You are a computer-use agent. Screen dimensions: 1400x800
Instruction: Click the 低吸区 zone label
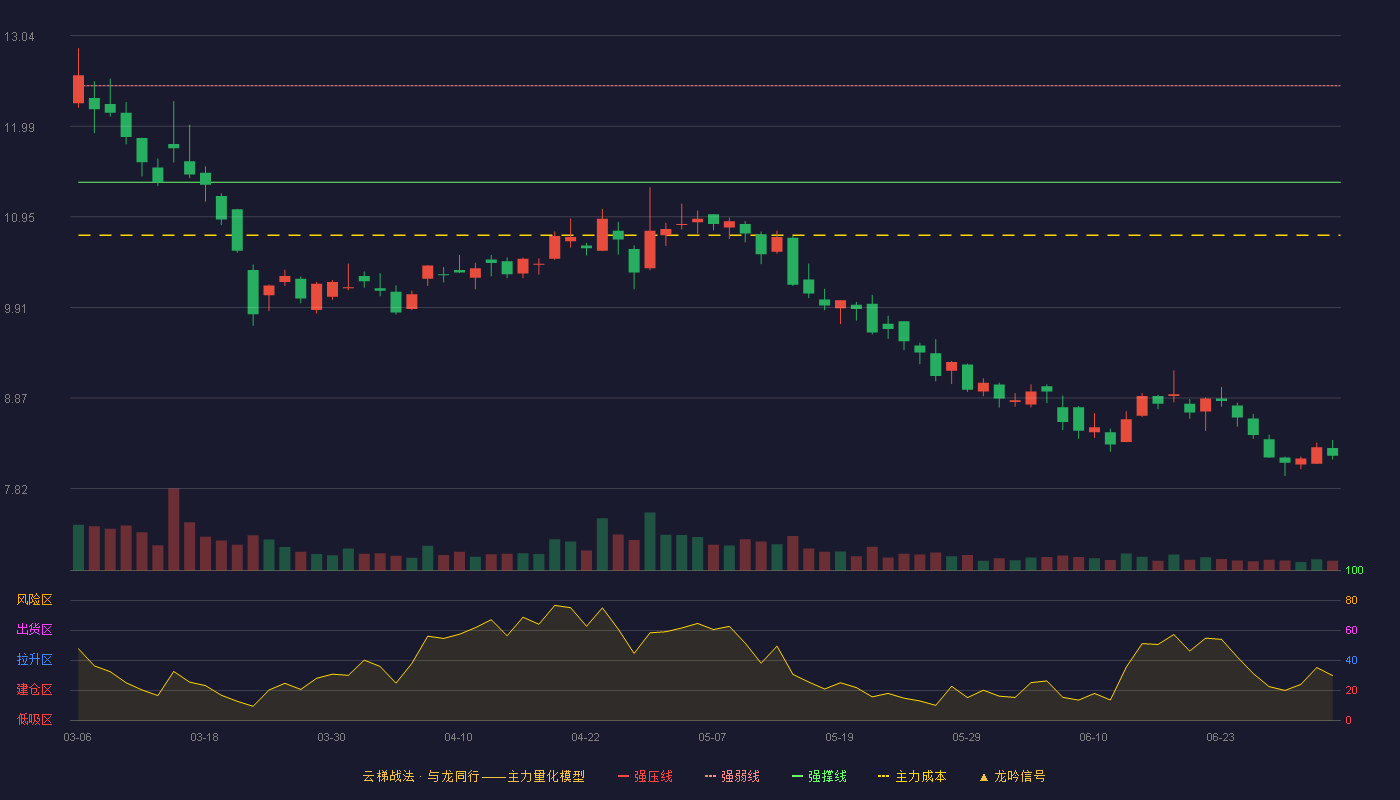[34, 720]
